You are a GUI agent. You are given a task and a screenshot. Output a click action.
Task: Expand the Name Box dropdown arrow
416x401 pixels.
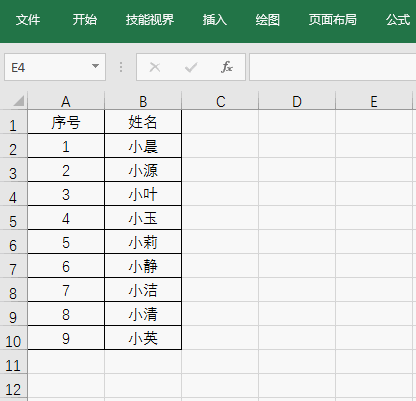[x=95, y=66]
